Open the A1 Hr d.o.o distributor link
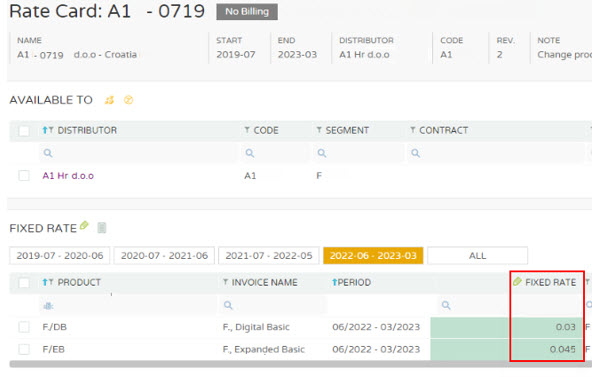Viewport: 601px width, 377px height. pos(68,176)
